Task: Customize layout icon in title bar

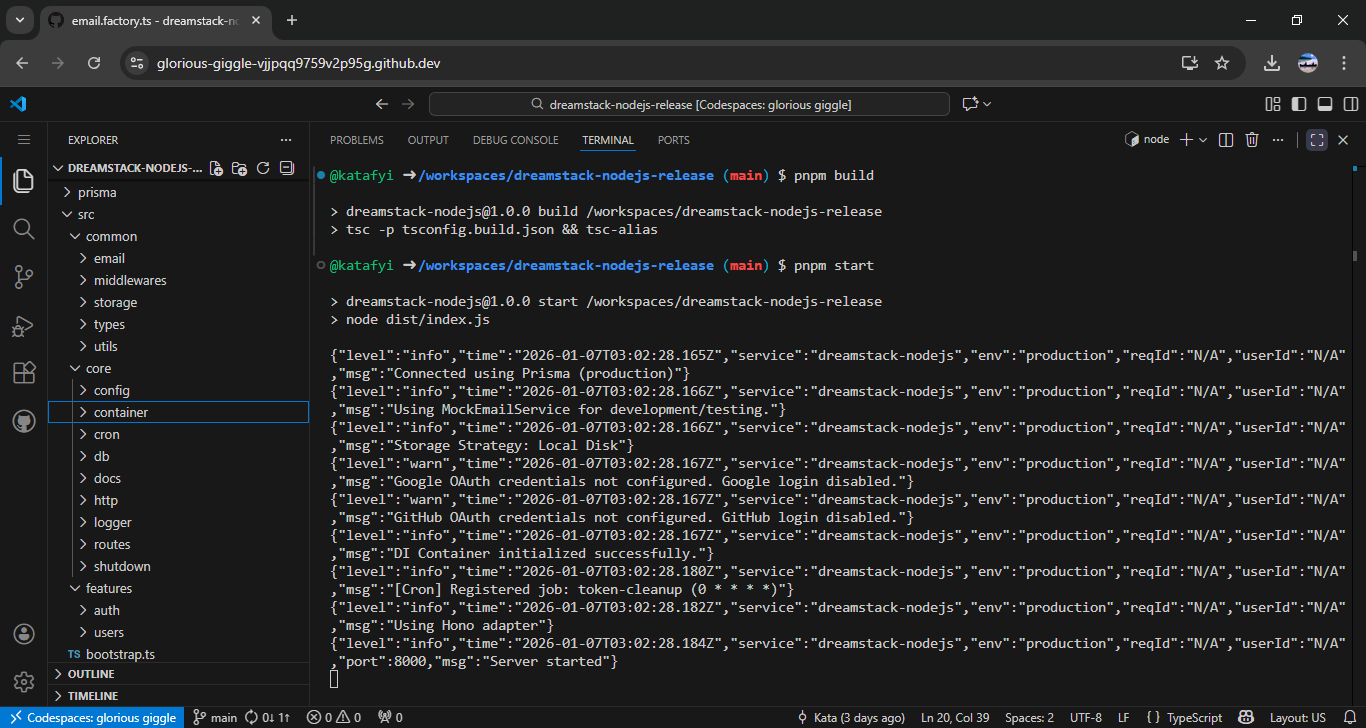Action: pyautogui.click(x=1273, y=104)
